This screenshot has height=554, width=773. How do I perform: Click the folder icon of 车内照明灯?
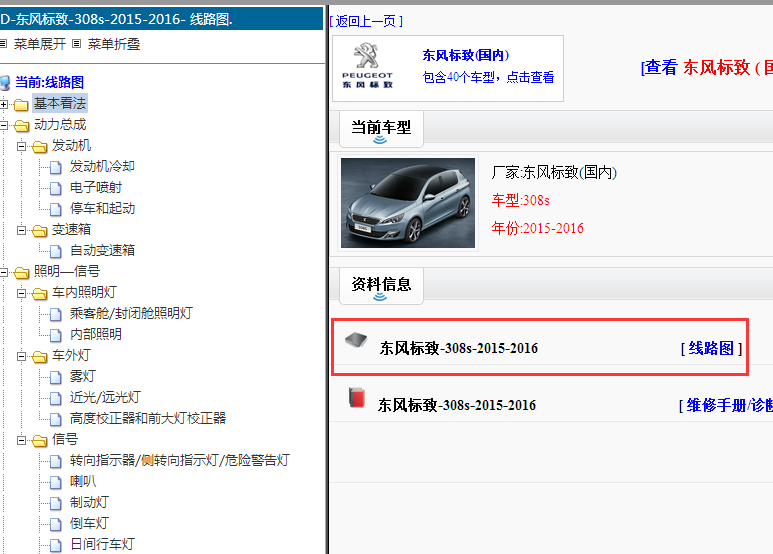(x=39, y=294)
